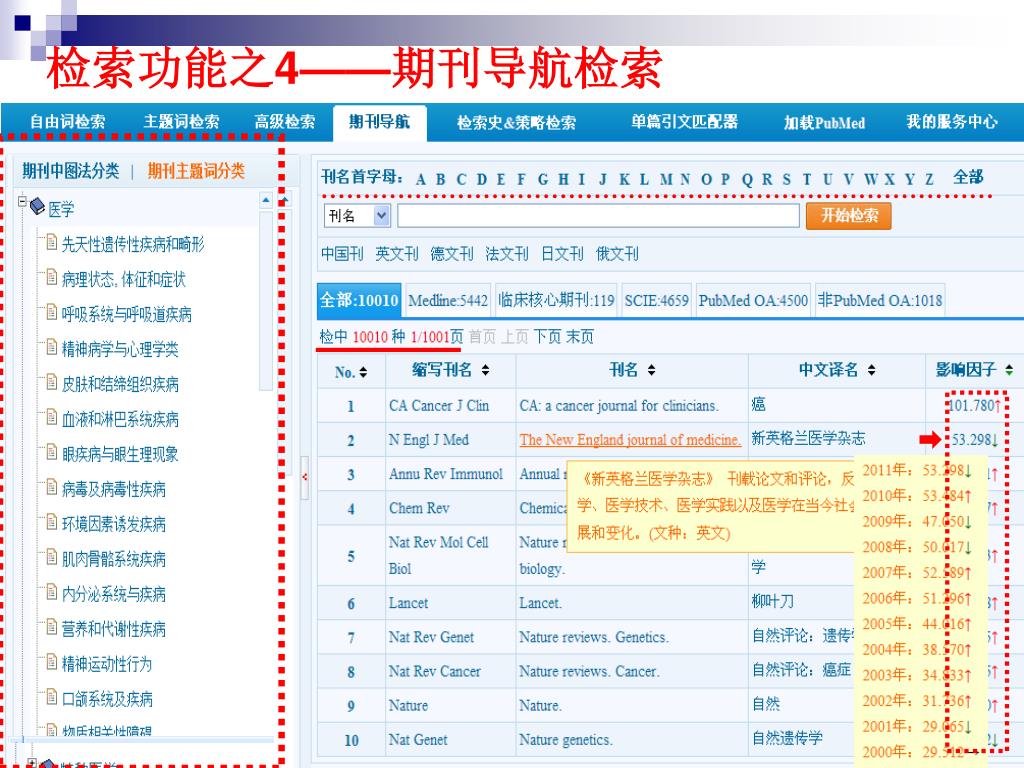Click document icon beside 皮肤和结缔组织疾病
The image size is (1024, 768).
(52, 382)
